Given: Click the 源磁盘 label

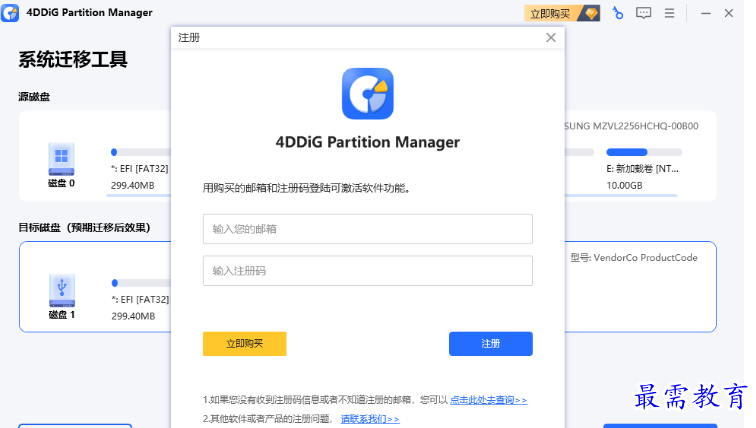Looking at the screenshot, I should tap(34, 97).
